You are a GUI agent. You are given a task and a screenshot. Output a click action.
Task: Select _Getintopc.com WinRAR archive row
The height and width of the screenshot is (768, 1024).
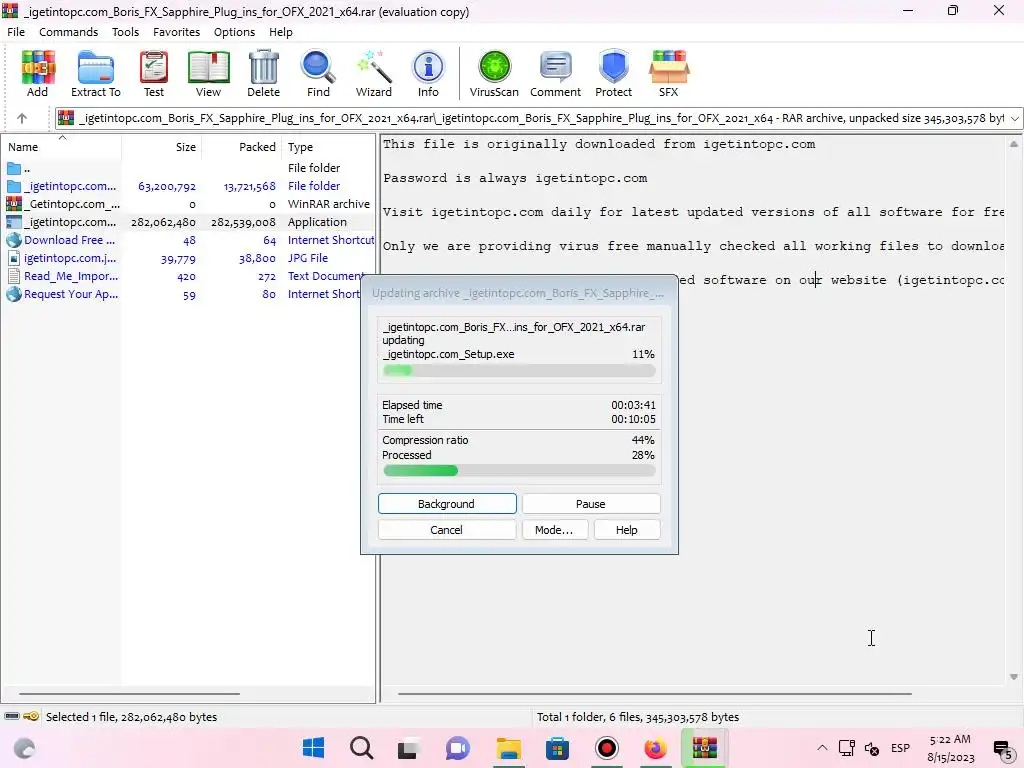(x=188, y=204)
